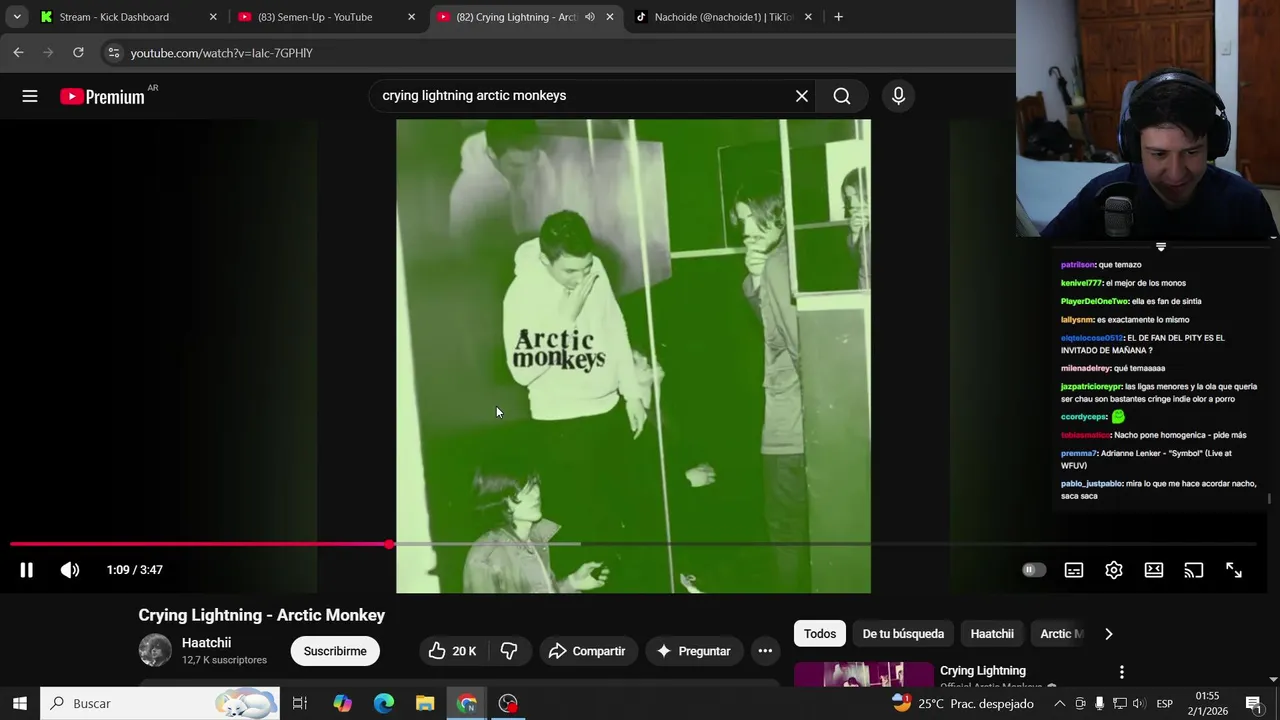Toggle the autoplay switch
This screenshot has width=1280, height=720.
(1034, 570)
